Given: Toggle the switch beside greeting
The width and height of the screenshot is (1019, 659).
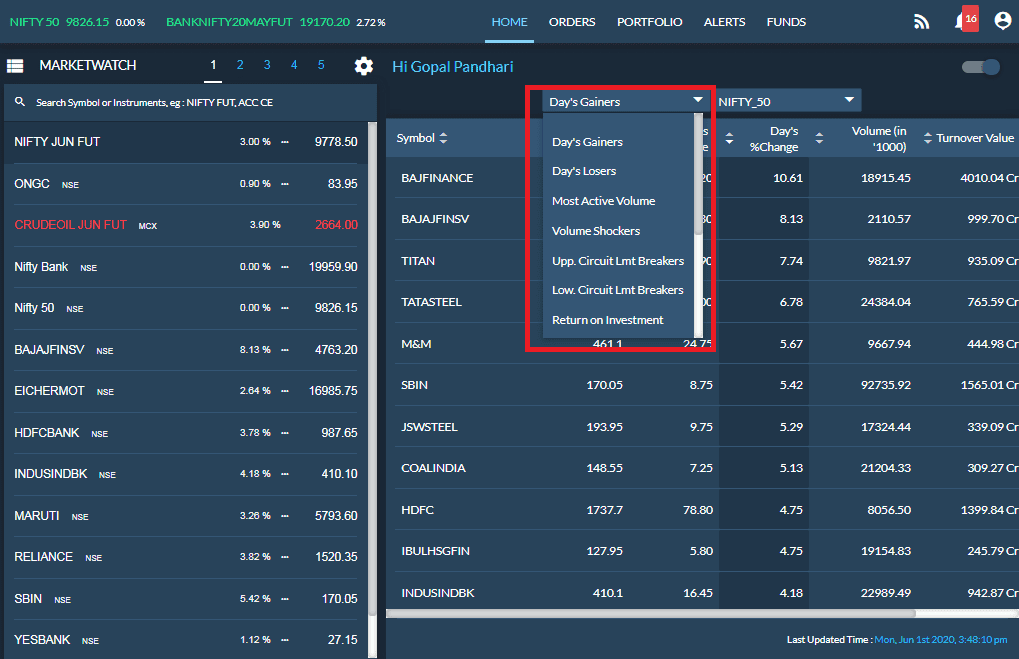Looking at the screenshot, I should click(981, 67).
